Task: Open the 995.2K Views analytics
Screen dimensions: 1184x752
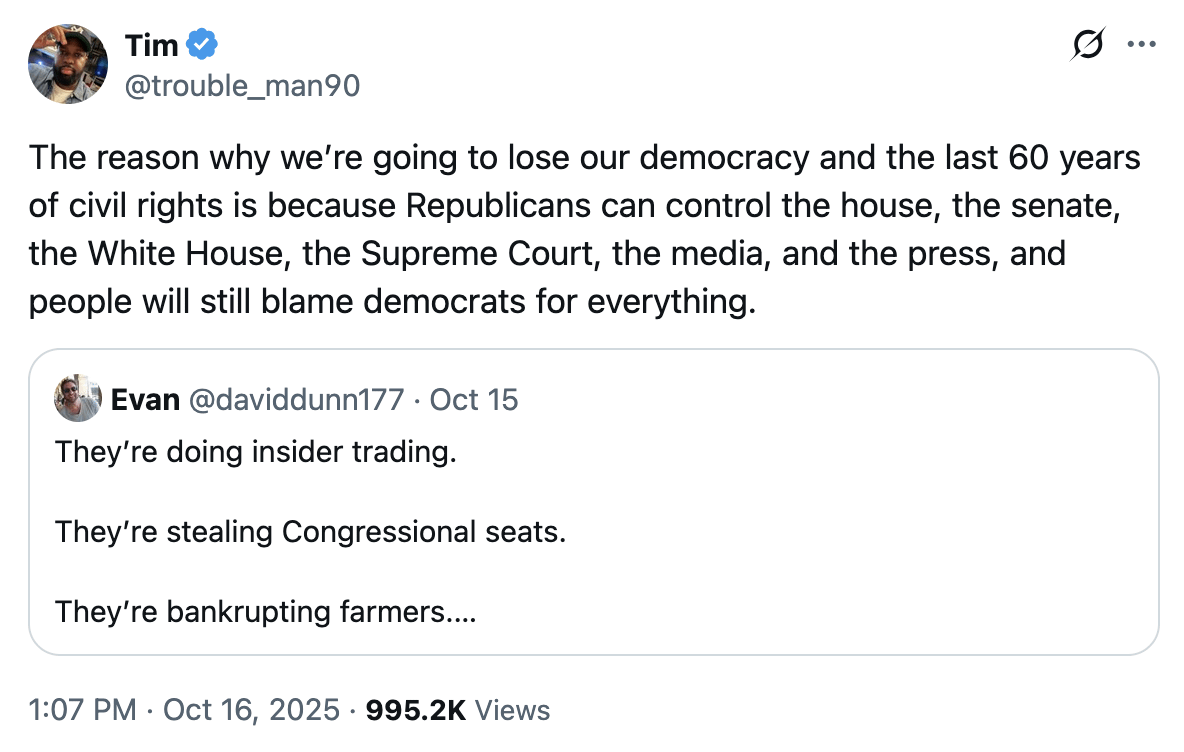Action: (458, 710)
